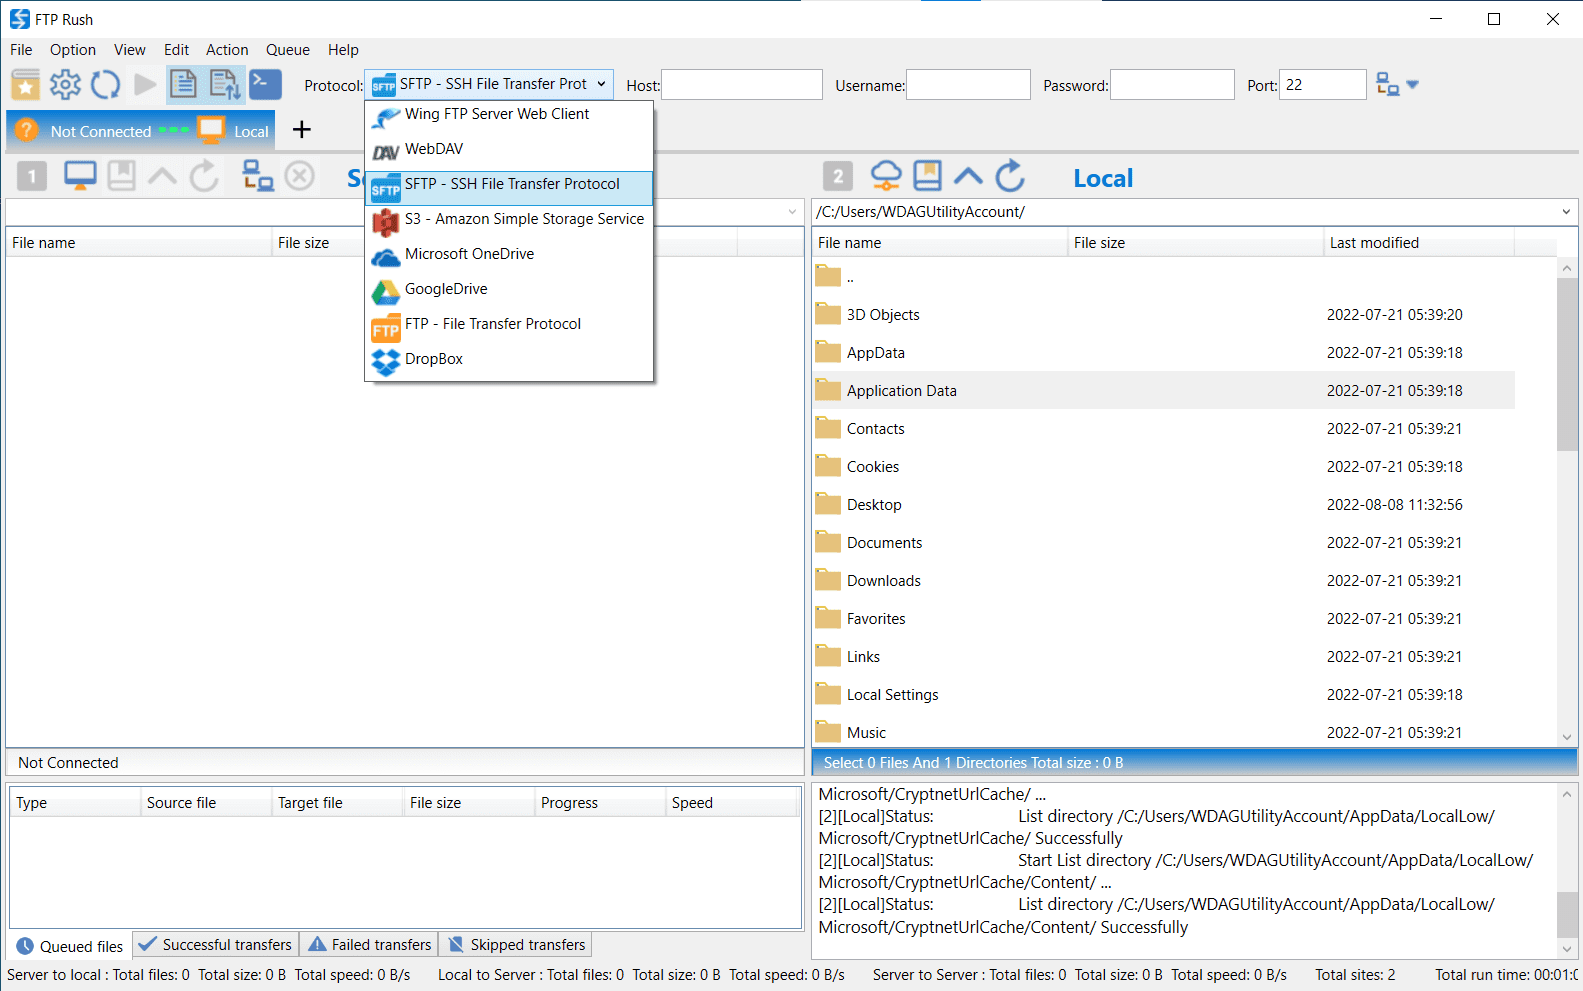
Task: Switch to Failed transfers tab
Action: (370, 945)
